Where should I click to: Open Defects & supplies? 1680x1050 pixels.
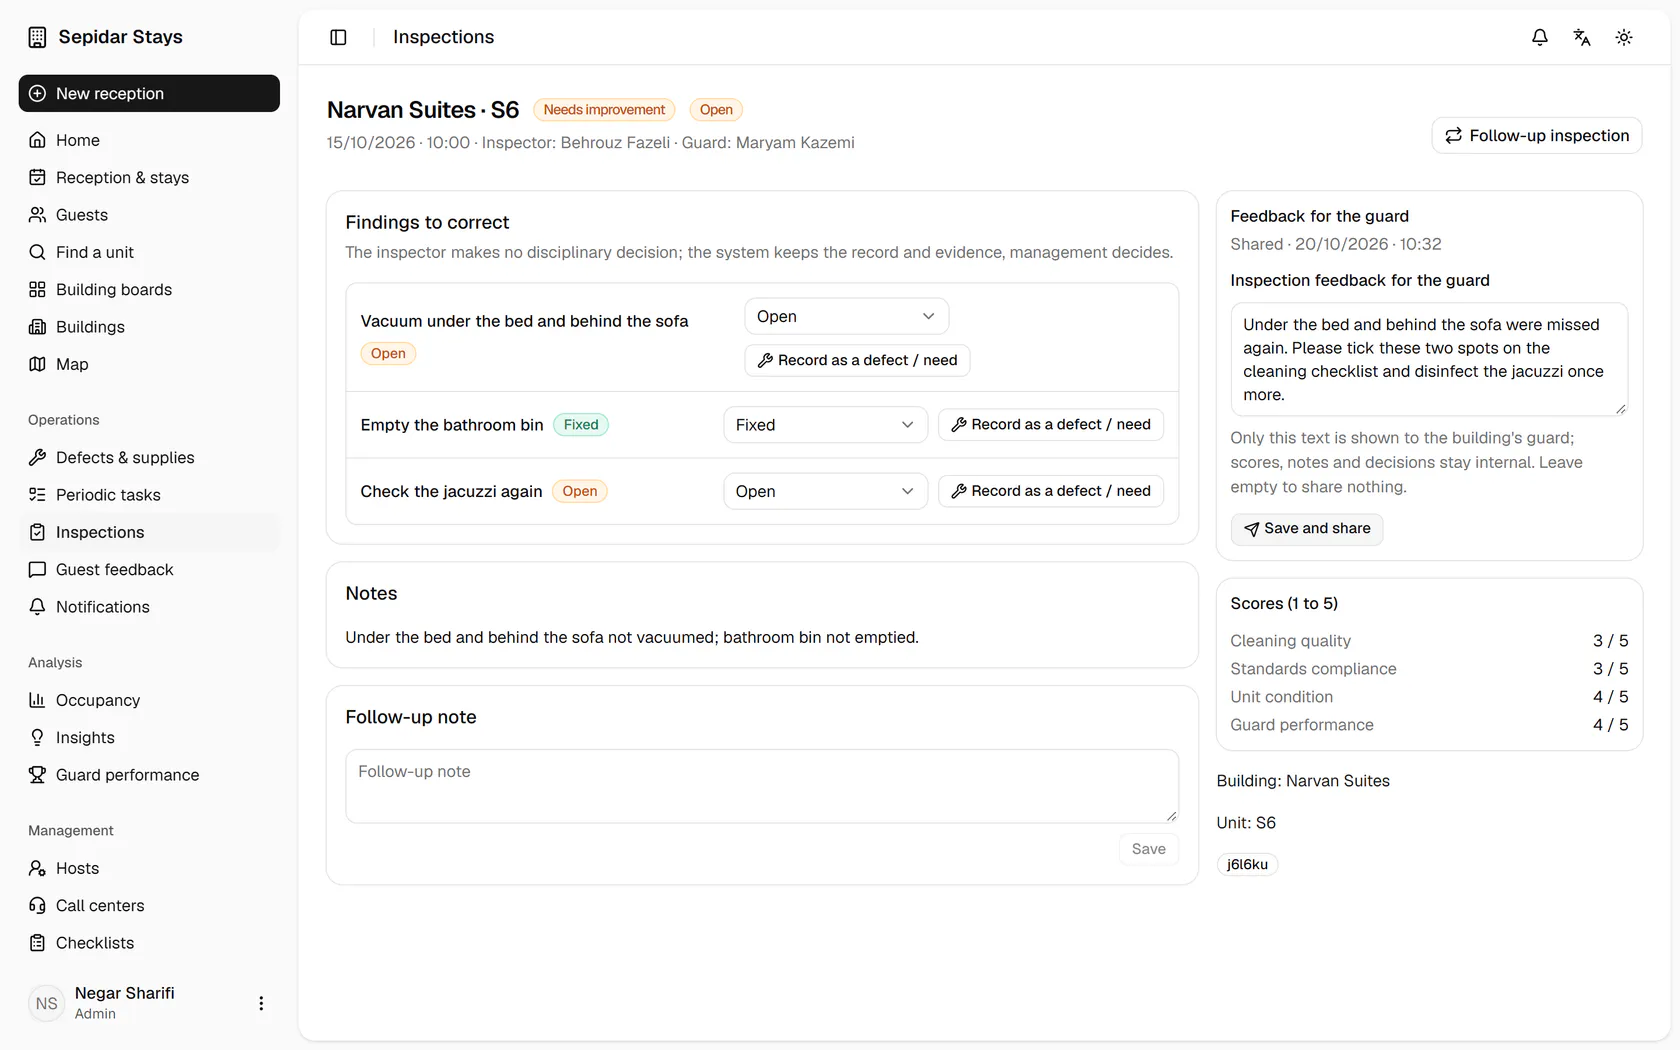click(149, 457)
